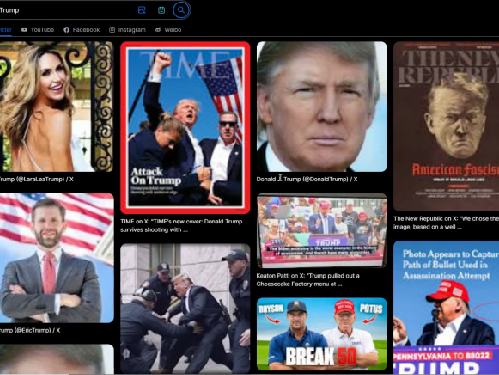Select the active Twitter tab
The height and width of the screenshot is (375, 499).
tap(6, 30)
